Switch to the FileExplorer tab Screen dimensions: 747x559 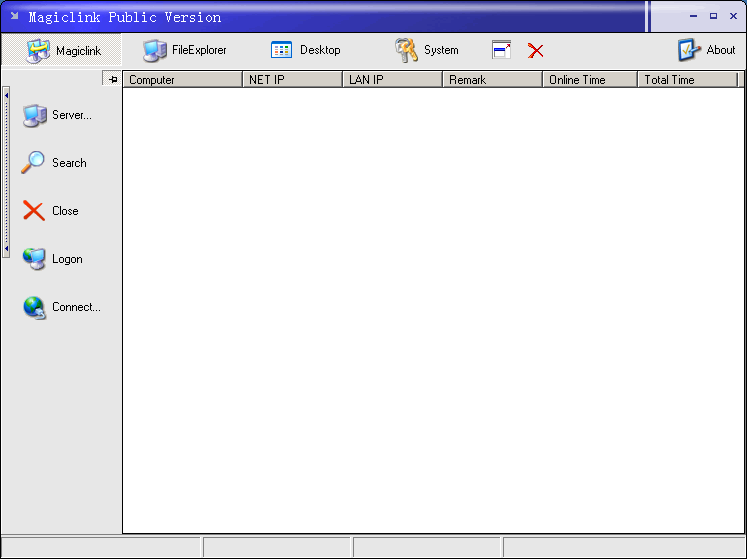click(185, 50)
